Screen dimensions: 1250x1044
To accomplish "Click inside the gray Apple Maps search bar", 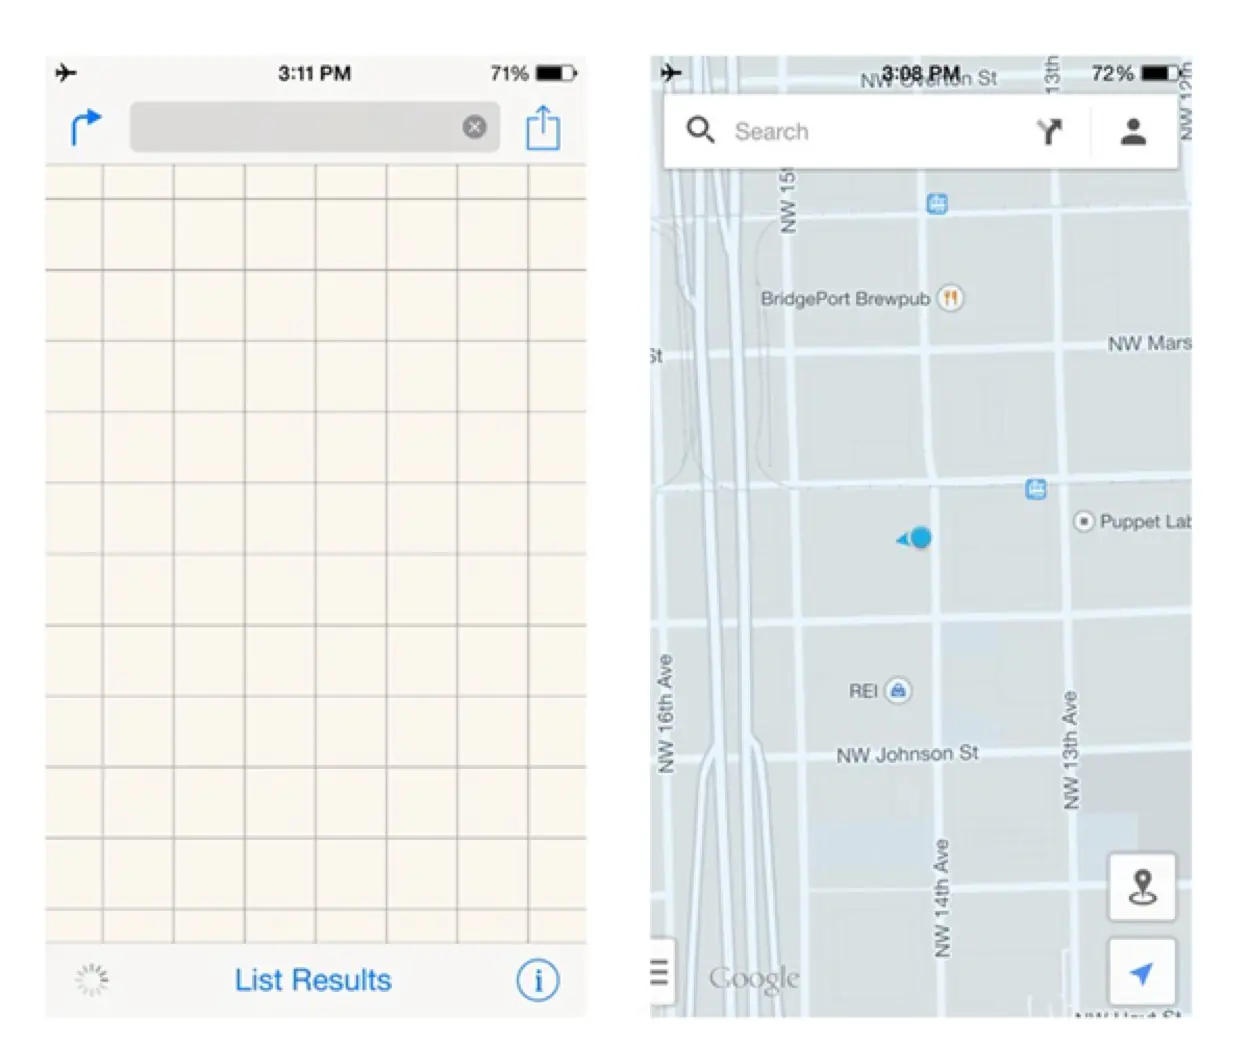I will (295, 127).
